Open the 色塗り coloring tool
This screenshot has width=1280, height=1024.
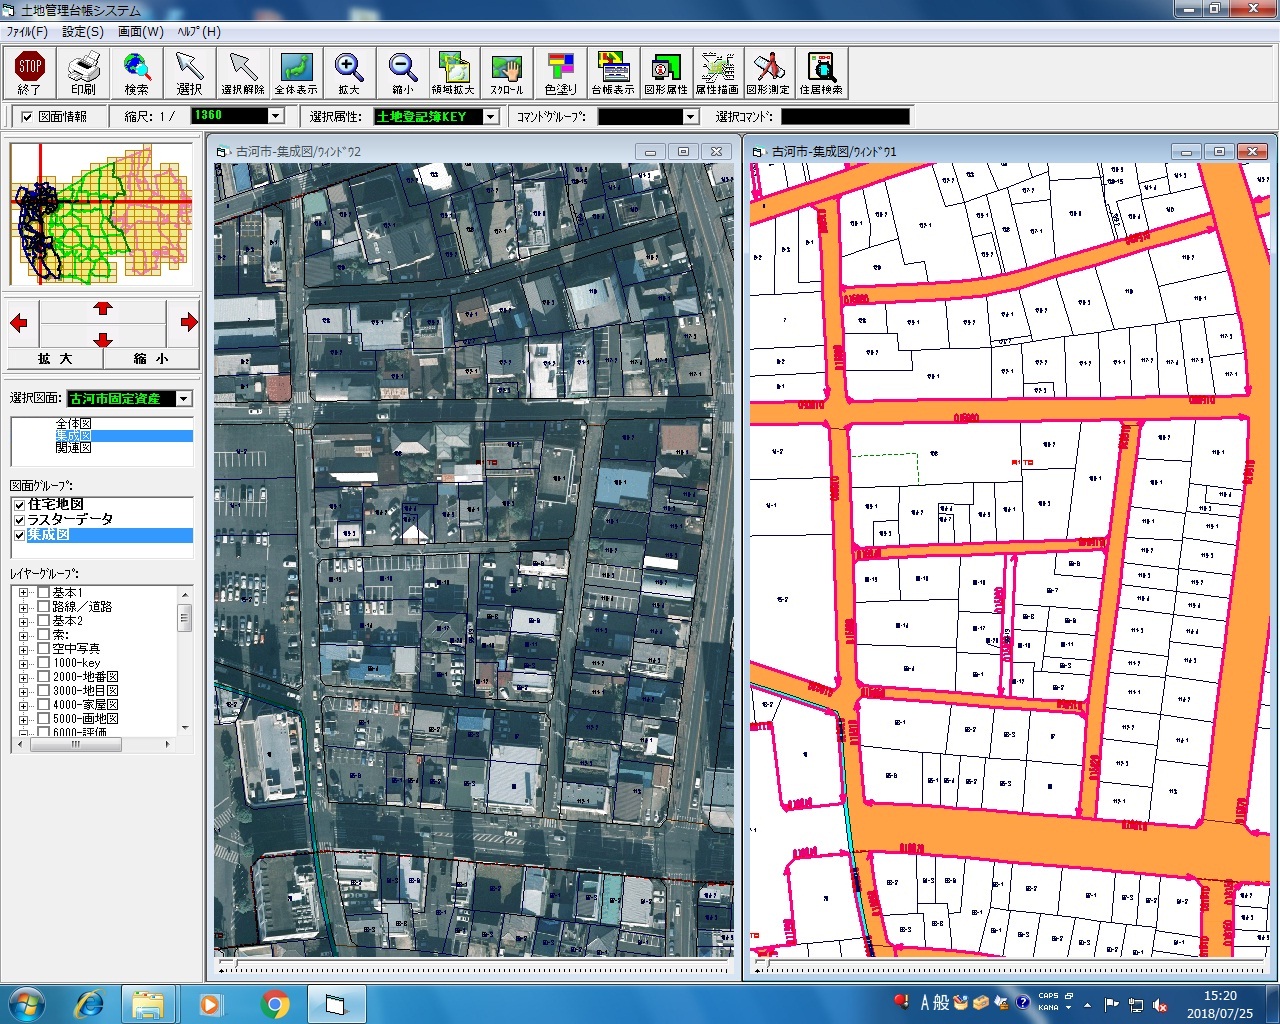[x=561, y=73]
